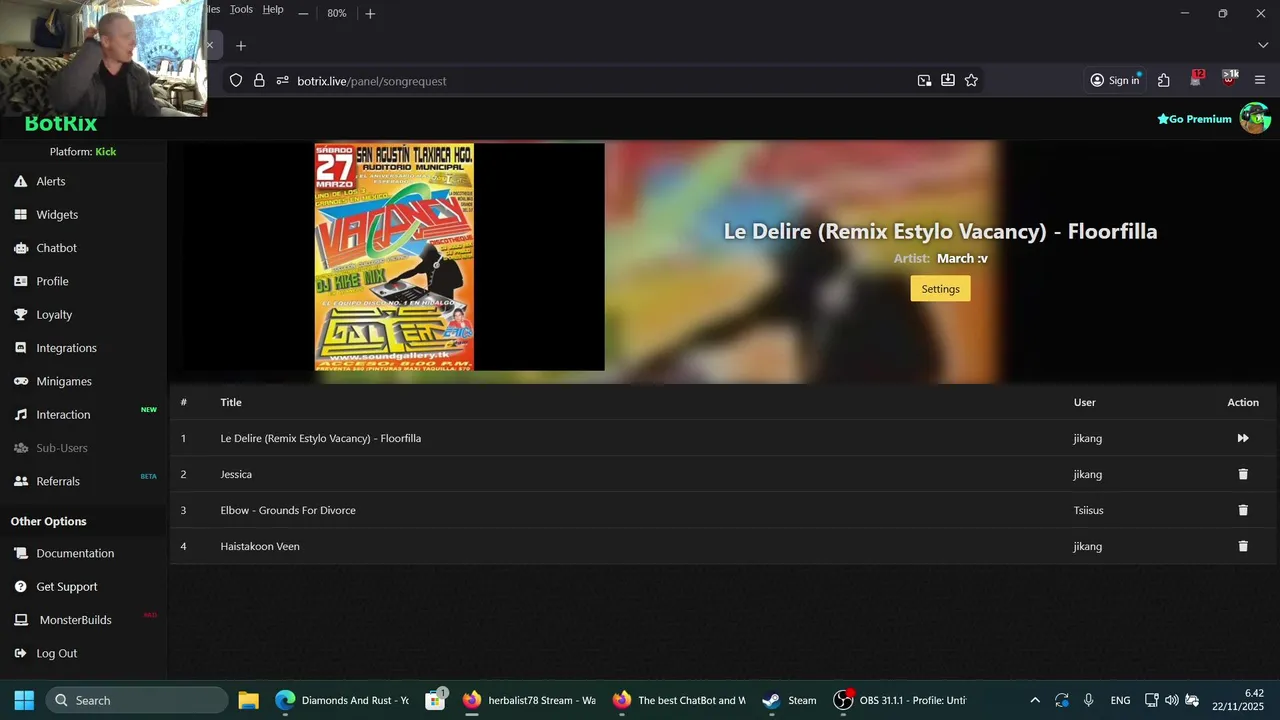Viewport: 1280px width, 720px height.
Task: Click the extension icon with 12 badge
Action: (1197, 79)
